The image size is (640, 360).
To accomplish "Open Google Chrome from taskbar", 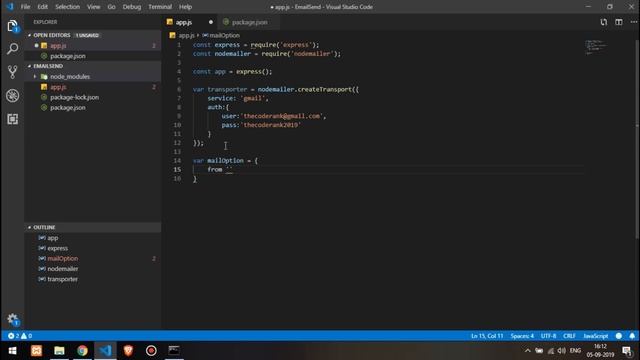I will click(x=82, y=351).
